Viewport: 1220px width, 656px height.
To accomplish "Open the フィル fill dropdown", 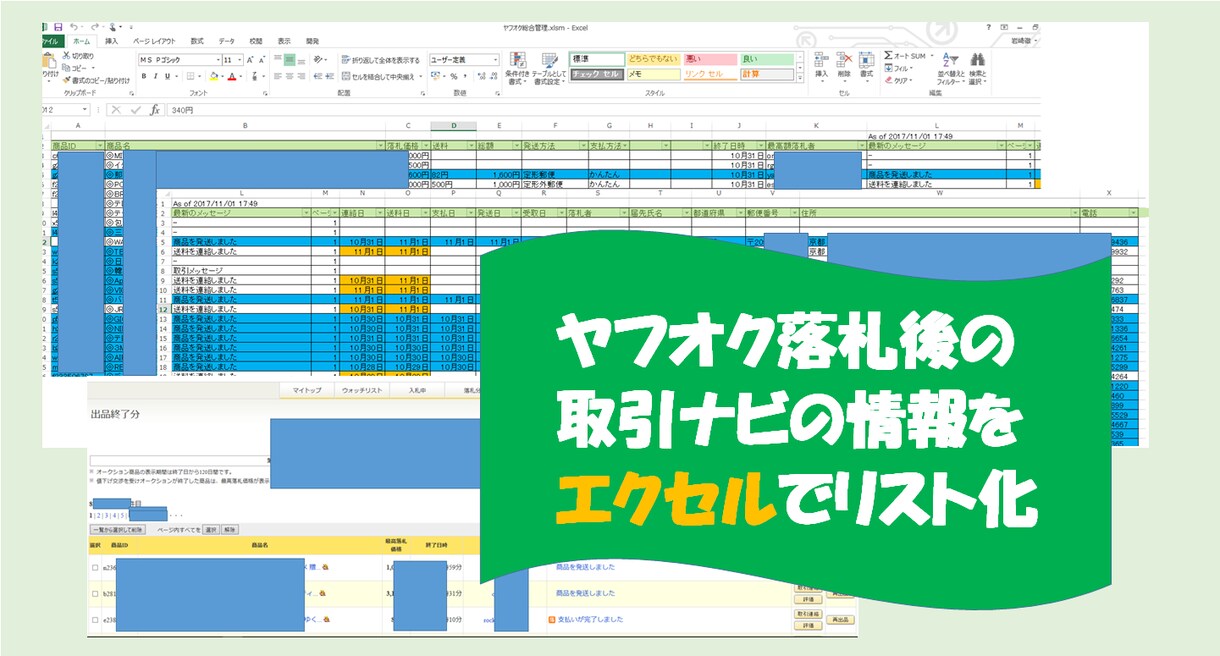I will pyautogui.click(x=898, y=69).
